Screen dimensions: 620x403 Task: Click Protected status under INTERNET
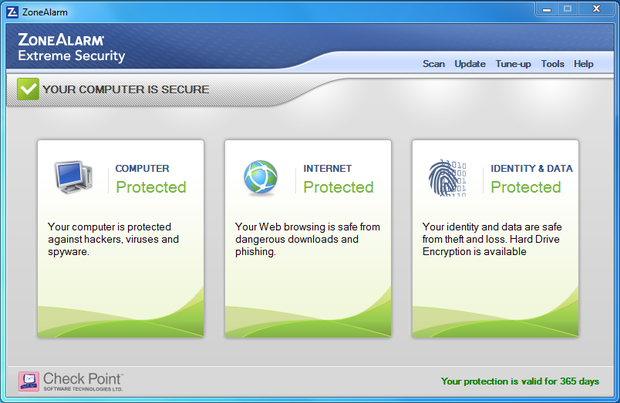pos(338,187)
